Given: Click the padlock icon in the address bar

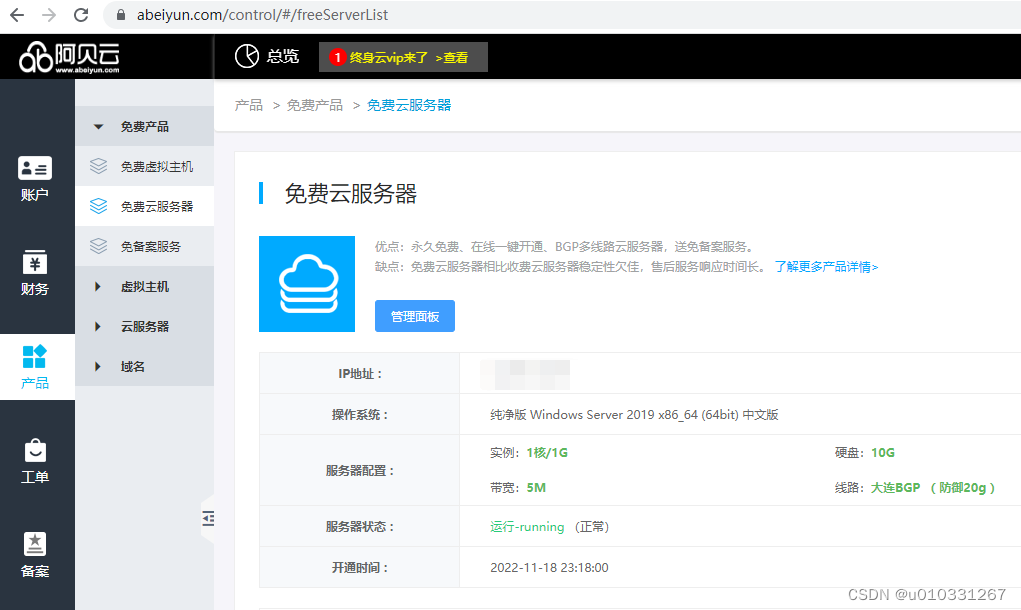Looking at the screenshot, I should (120, 15).
